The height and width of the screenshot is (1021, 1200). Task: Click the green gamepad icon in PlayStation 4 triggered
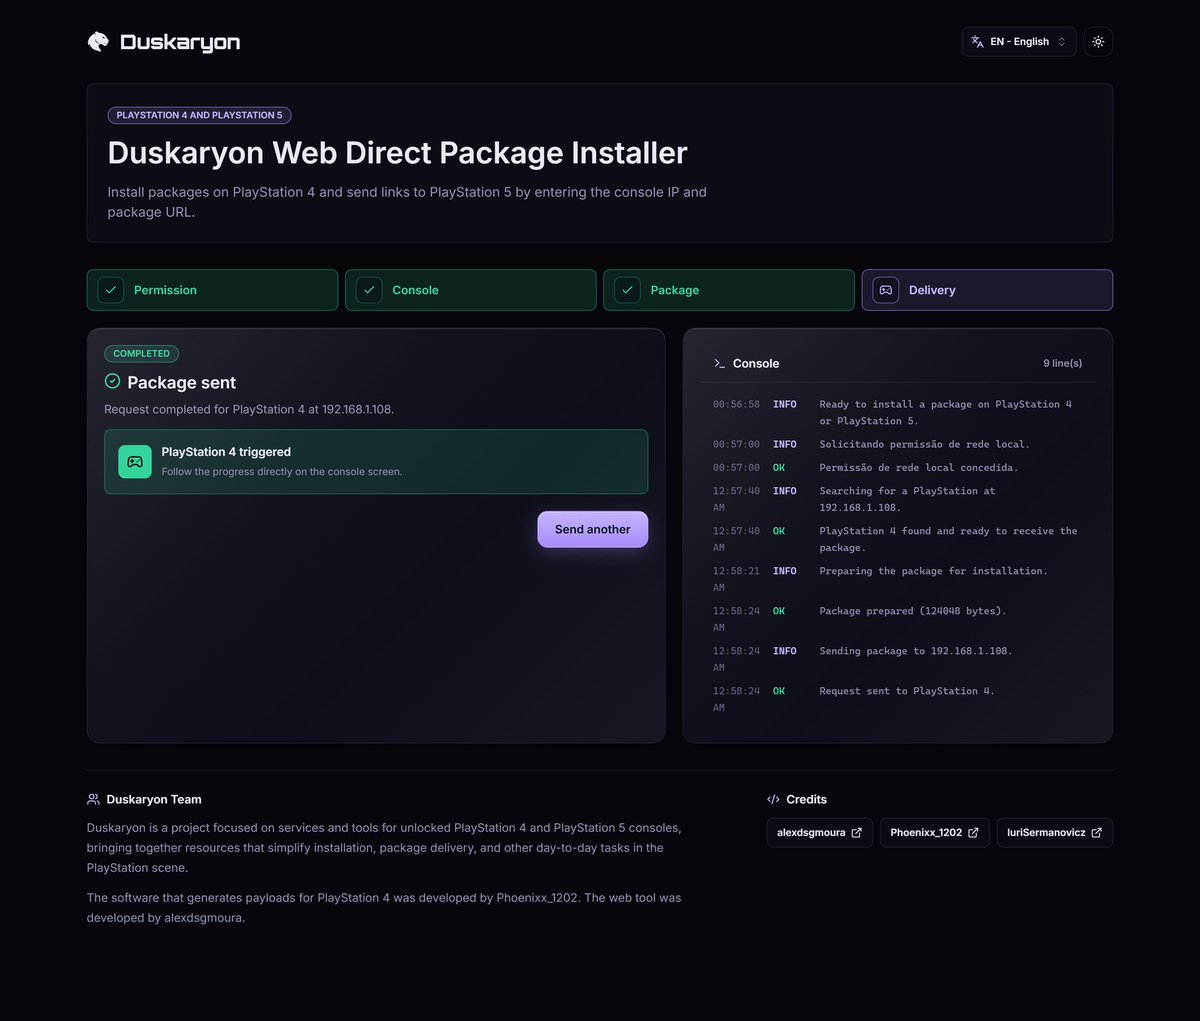click(135, 461)
